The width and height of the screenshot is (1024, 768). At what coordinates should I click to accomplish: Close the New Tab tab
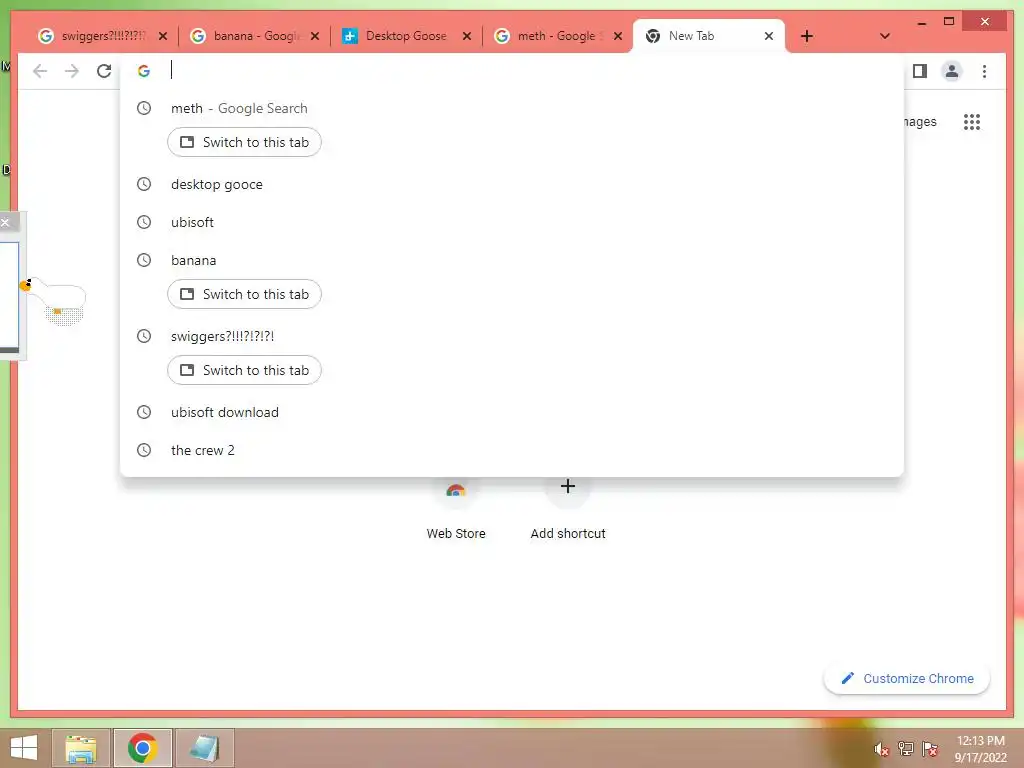coord(769,36)
